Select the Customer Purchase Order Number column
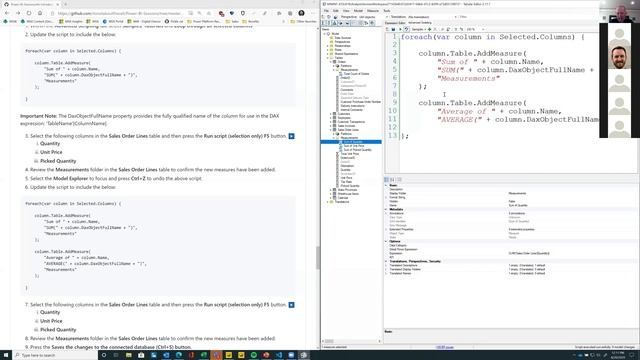The height and width of the screenshot is (360, 640). pos(360,102)
